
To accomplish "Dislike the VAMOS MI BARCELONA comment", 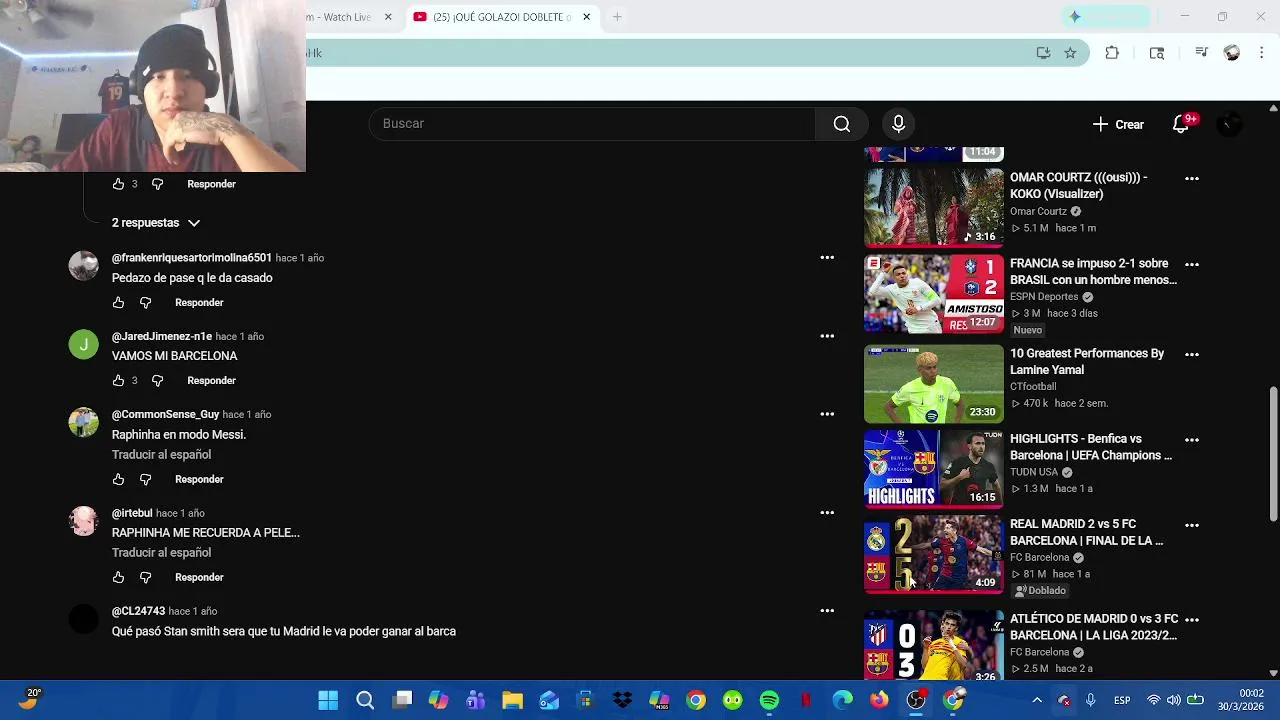I will coord(158,381).
